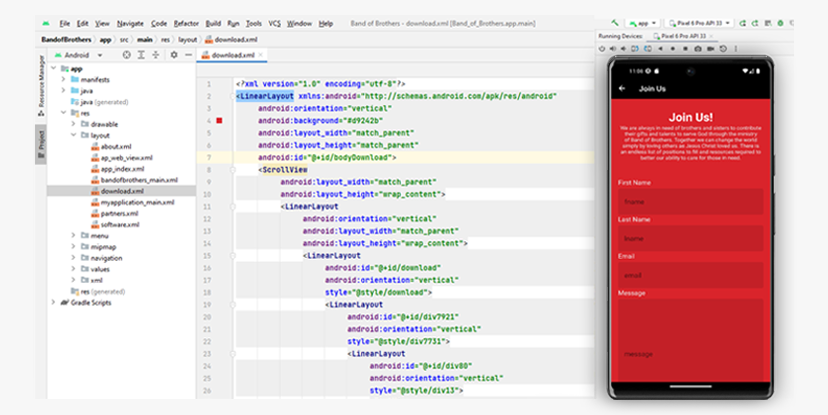Screen dimensions: 828x415
Task: Collapse the res folder
Action: (x=63, y=113)
